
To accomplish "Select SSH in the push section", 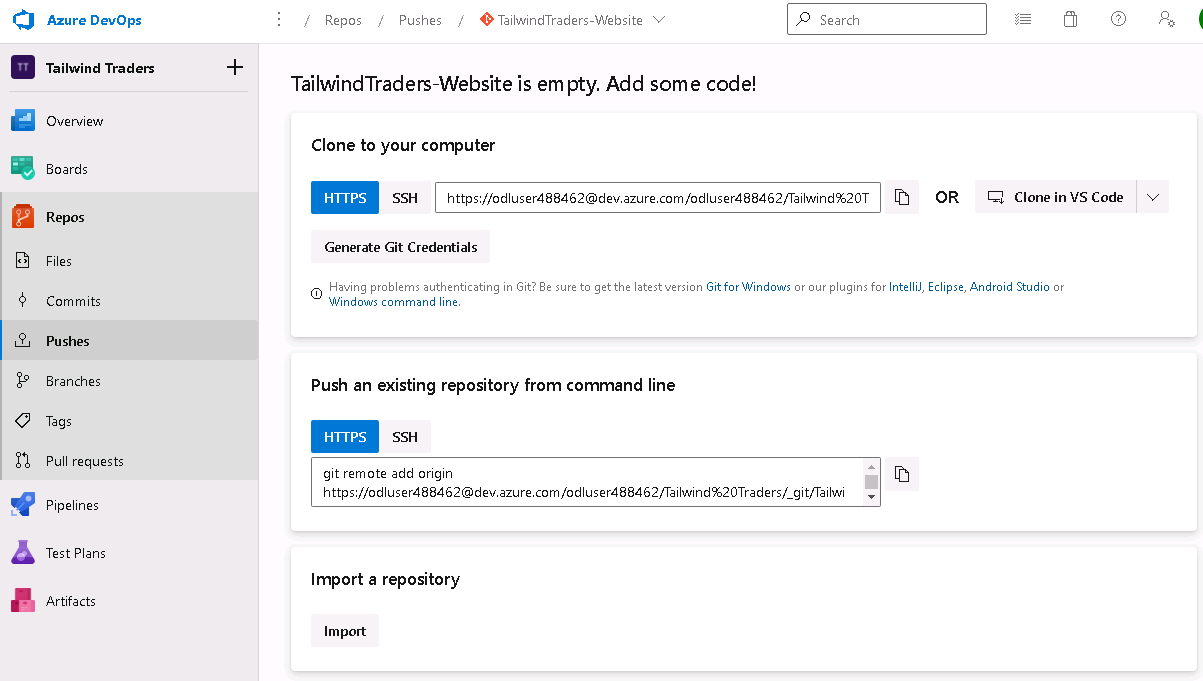I will tap(405, 436).
